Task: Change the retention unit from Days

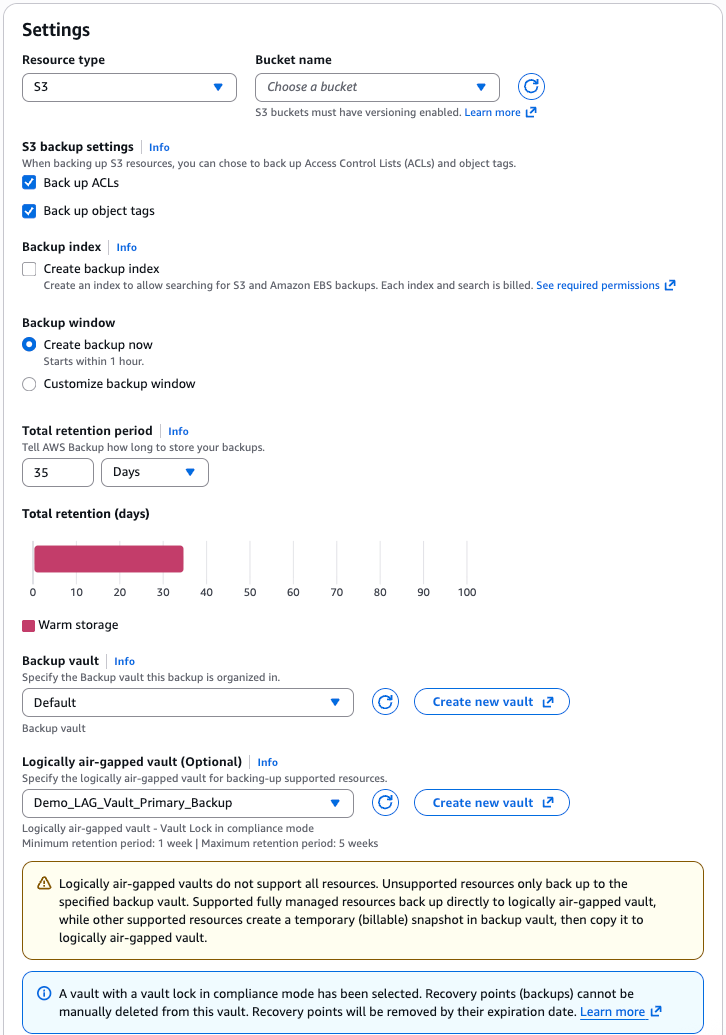Action: [154, 472]
